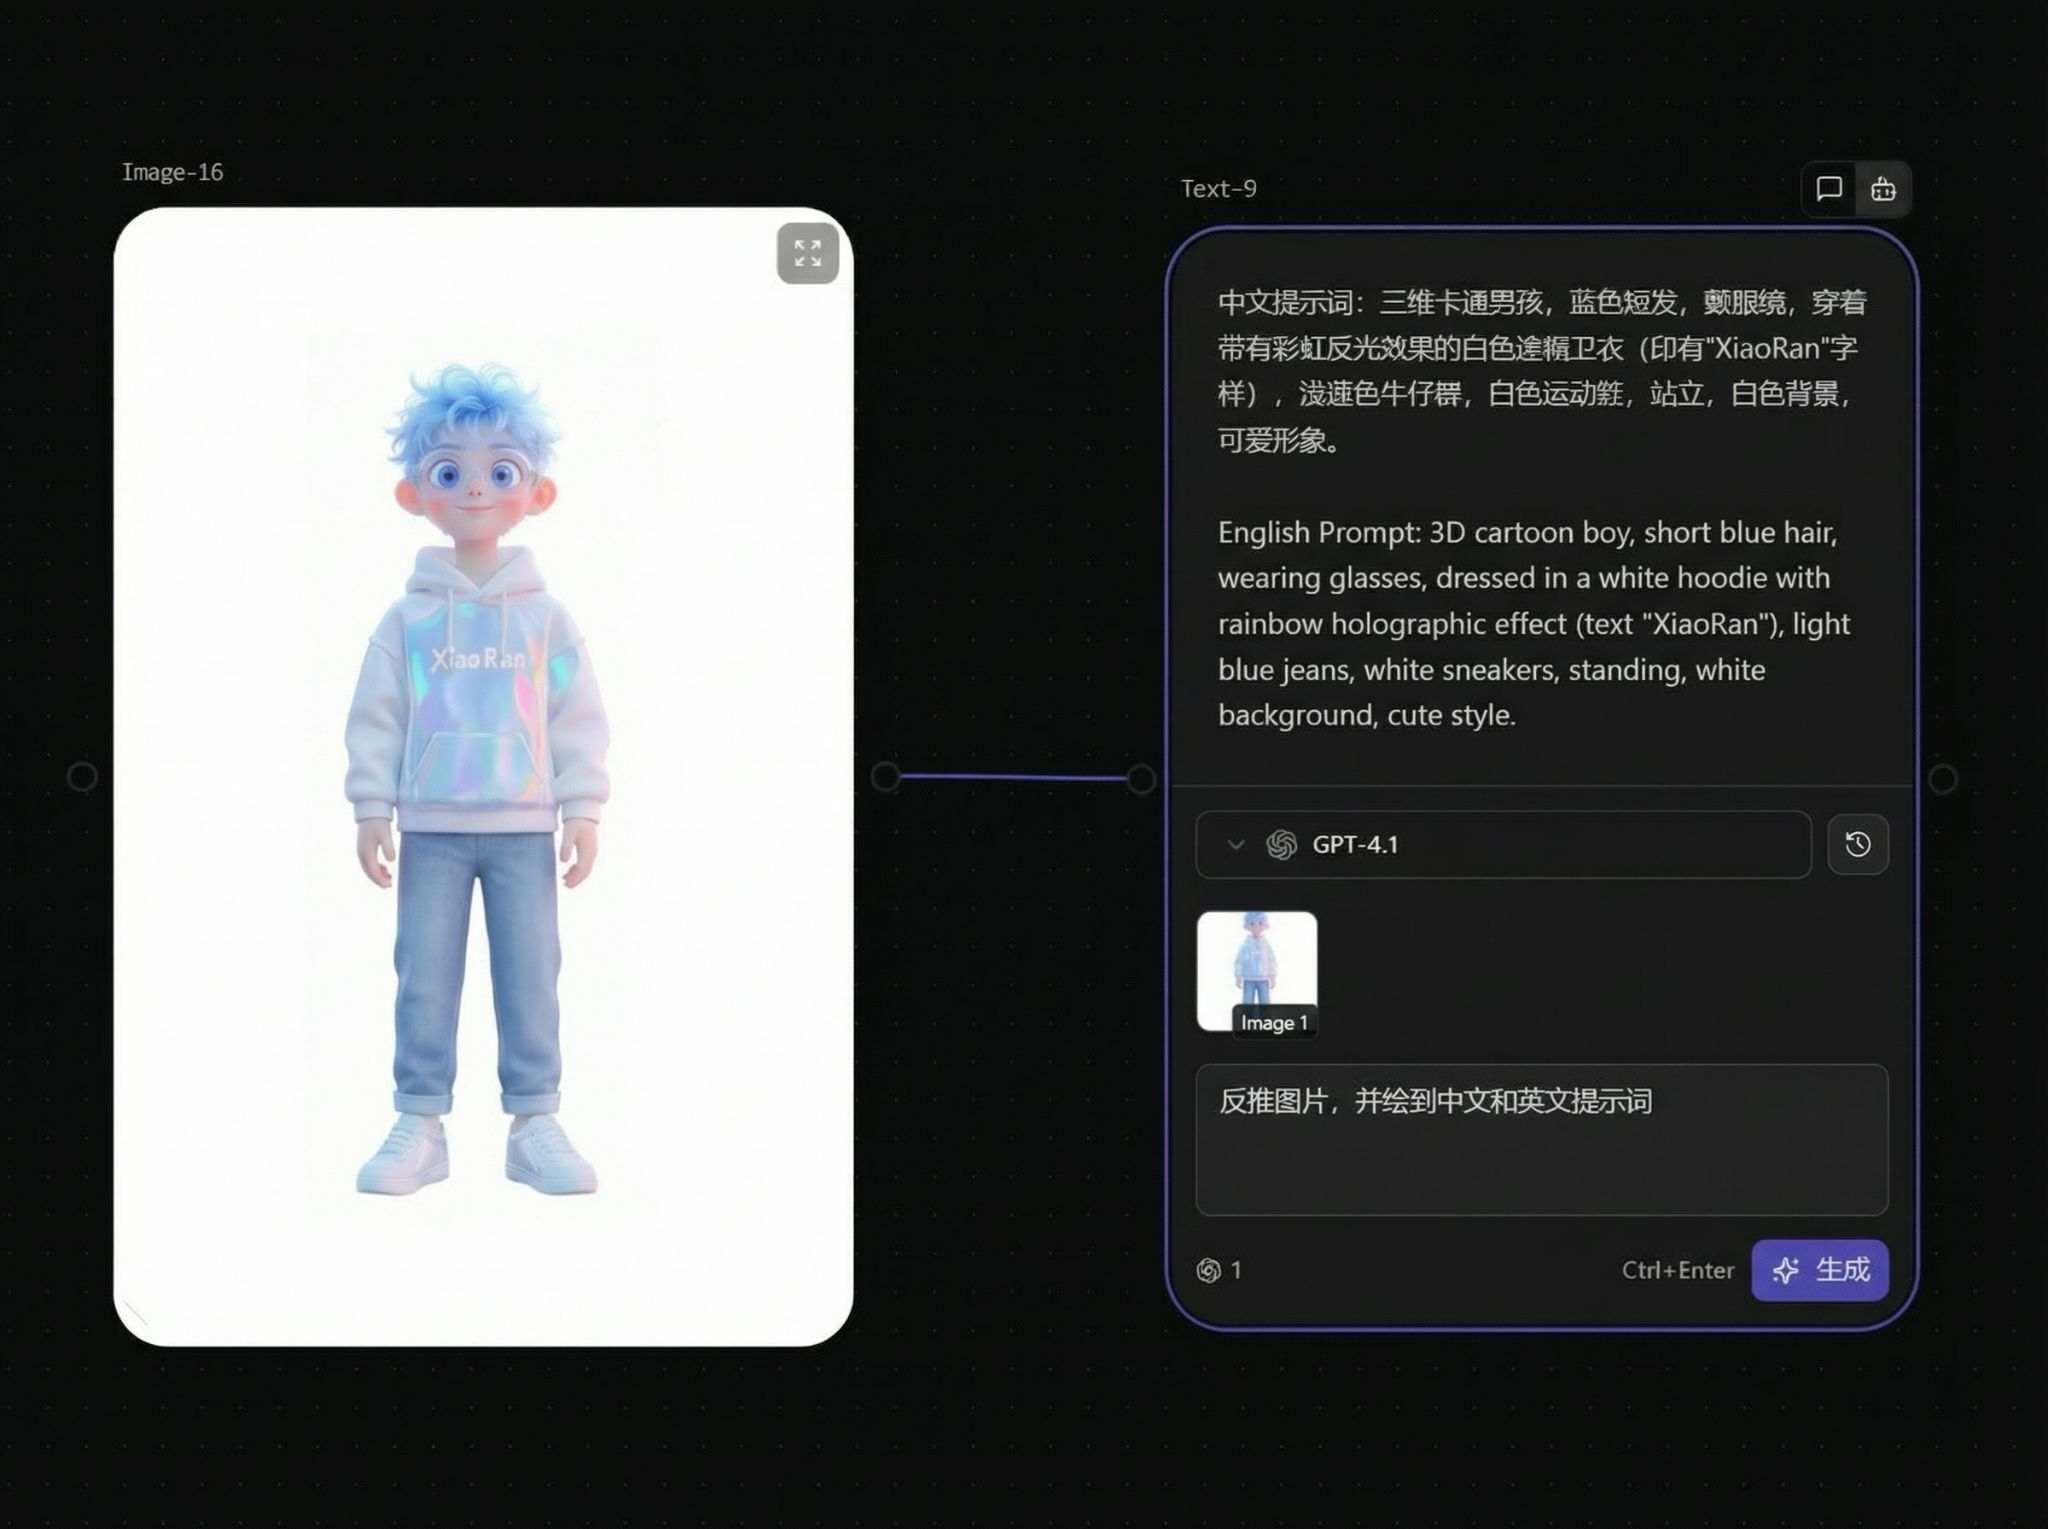Click the chat bubble icon above Text-9

point(1828,189)
